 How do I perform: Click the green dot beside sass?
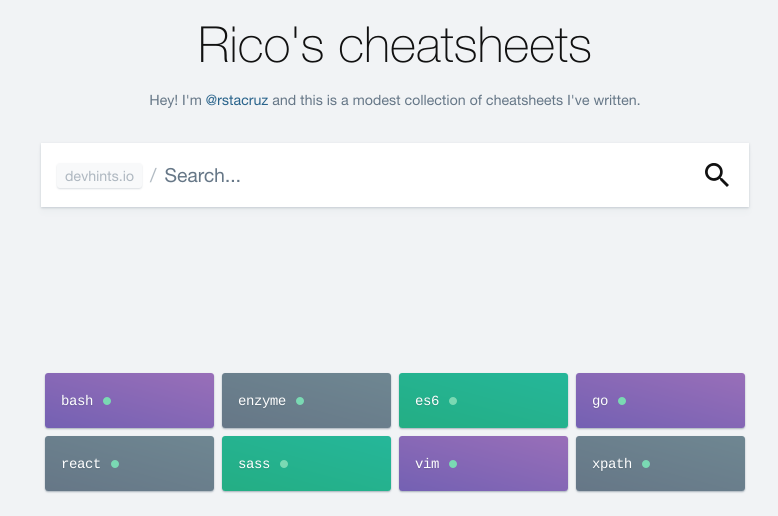(x=284, y=464)
